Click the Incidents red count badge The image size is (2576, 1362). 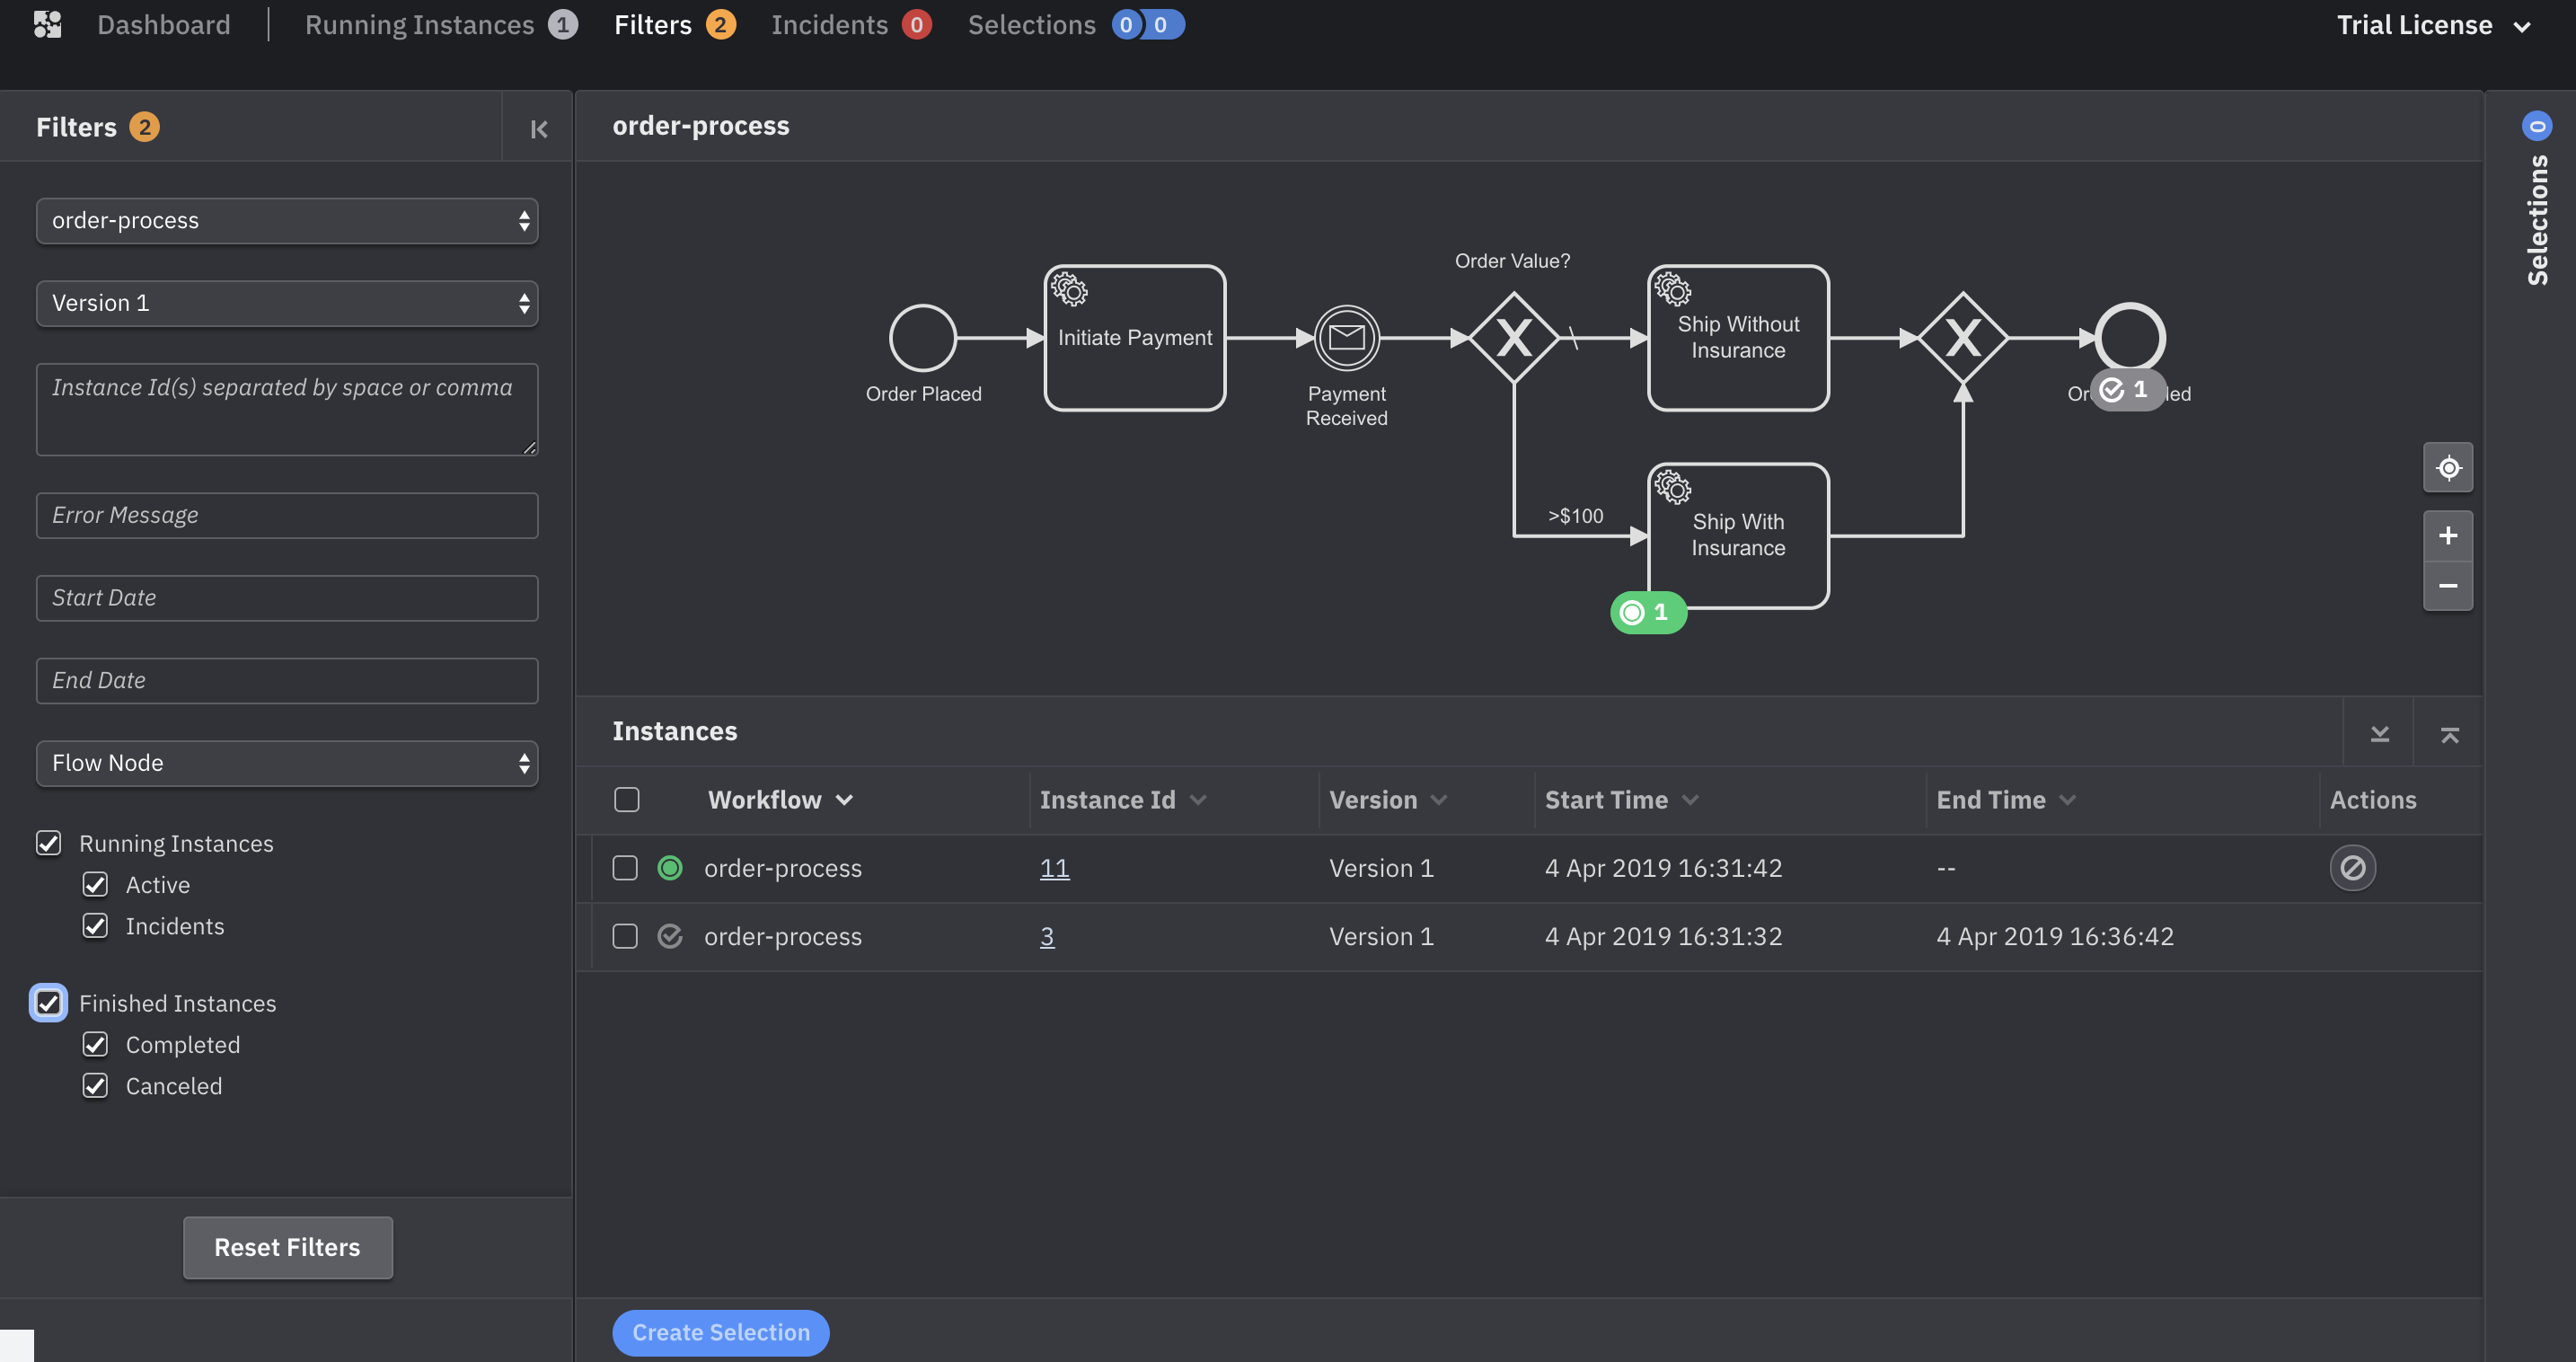coord(916,24)
